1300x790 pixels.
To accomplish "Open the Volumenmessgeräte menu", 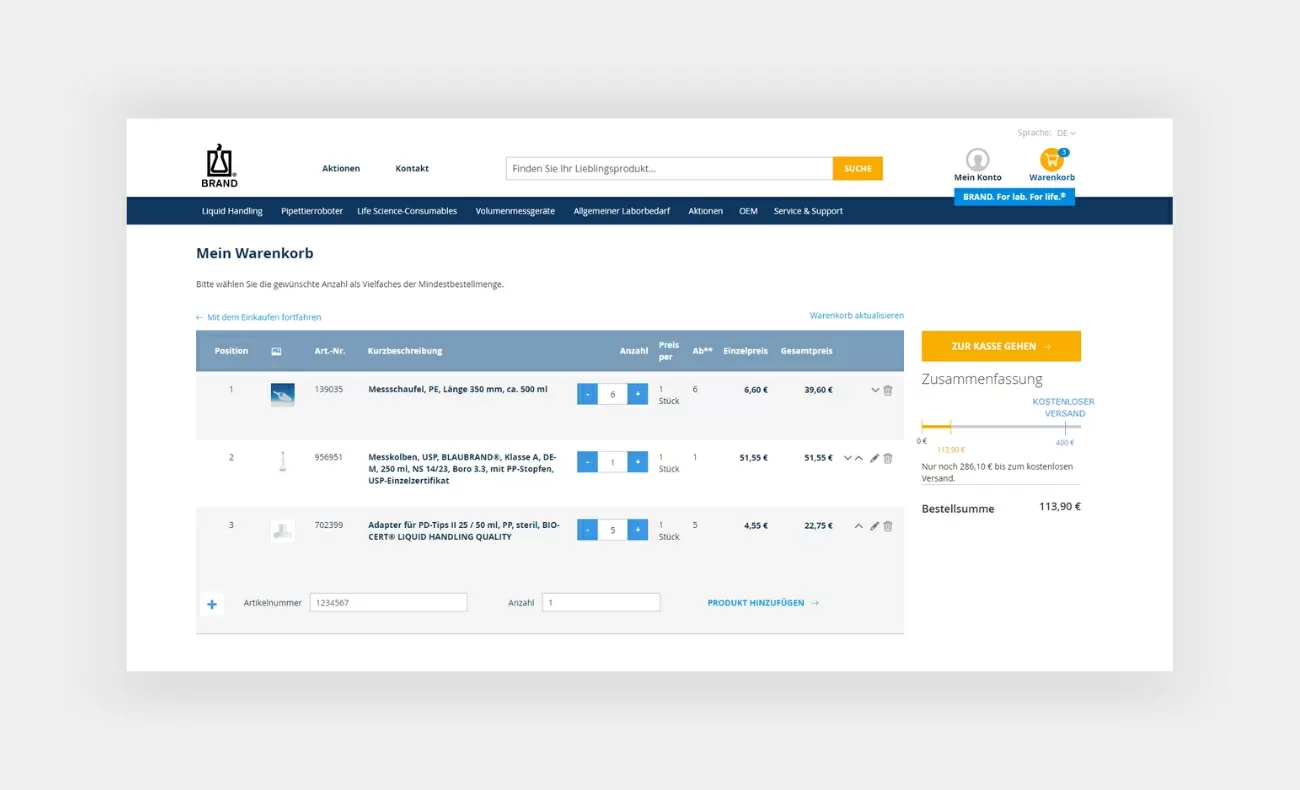I will (515, 211).
